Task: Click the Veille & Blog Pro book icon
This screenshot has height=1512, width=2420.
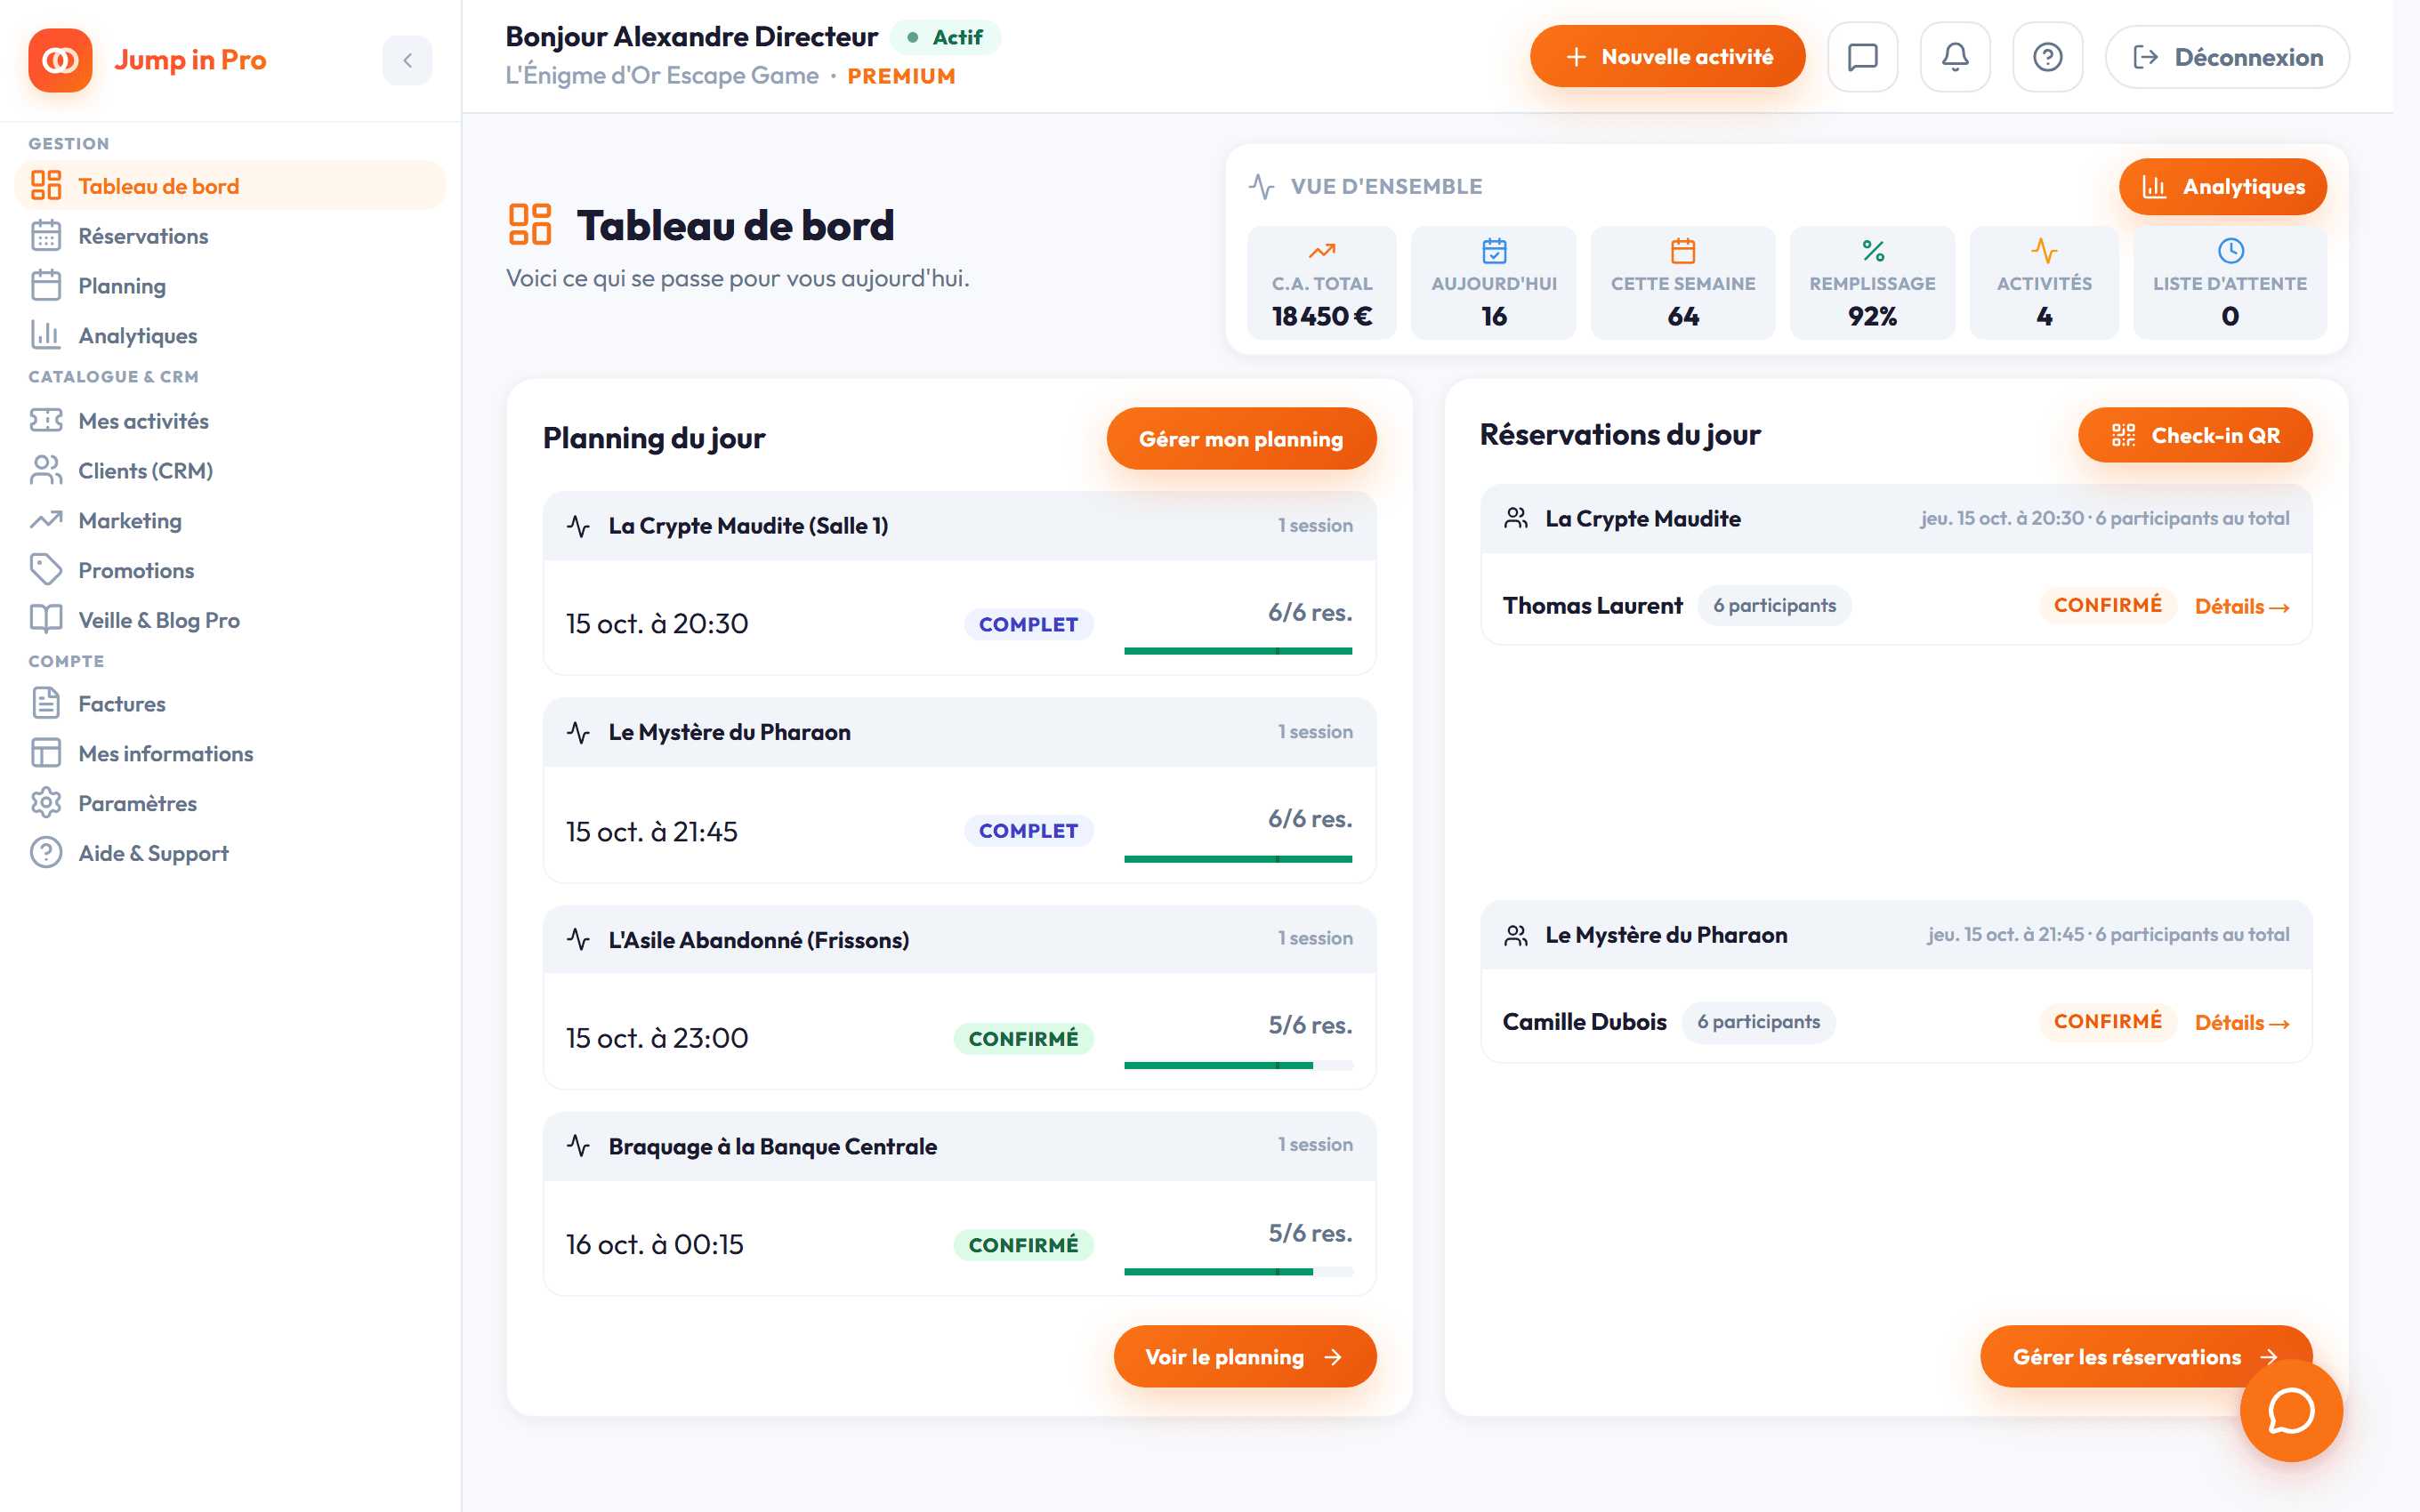Action: [46, 620]
